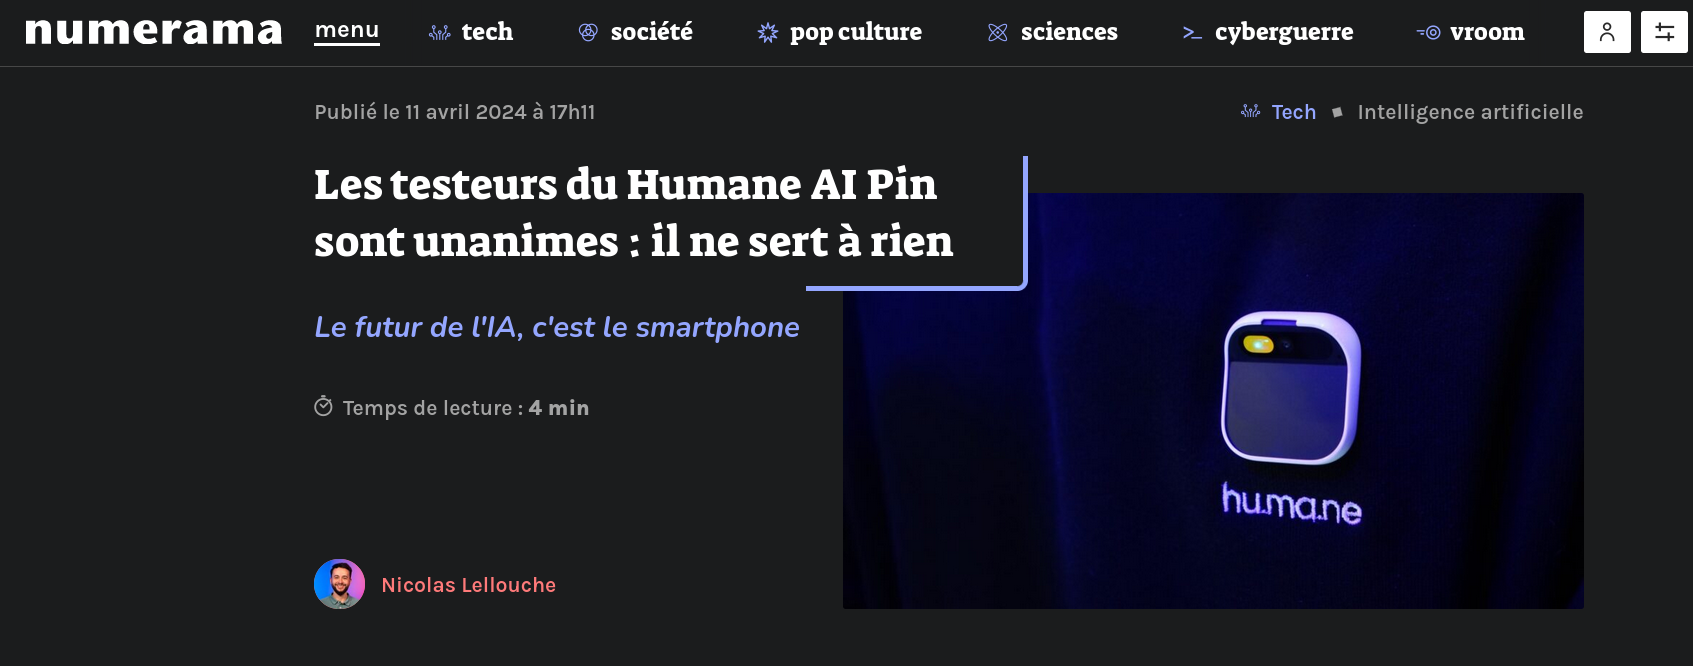This screenshot has width=1693, height=666.
Task: Click the société category icon
Action: coord(588,32)
